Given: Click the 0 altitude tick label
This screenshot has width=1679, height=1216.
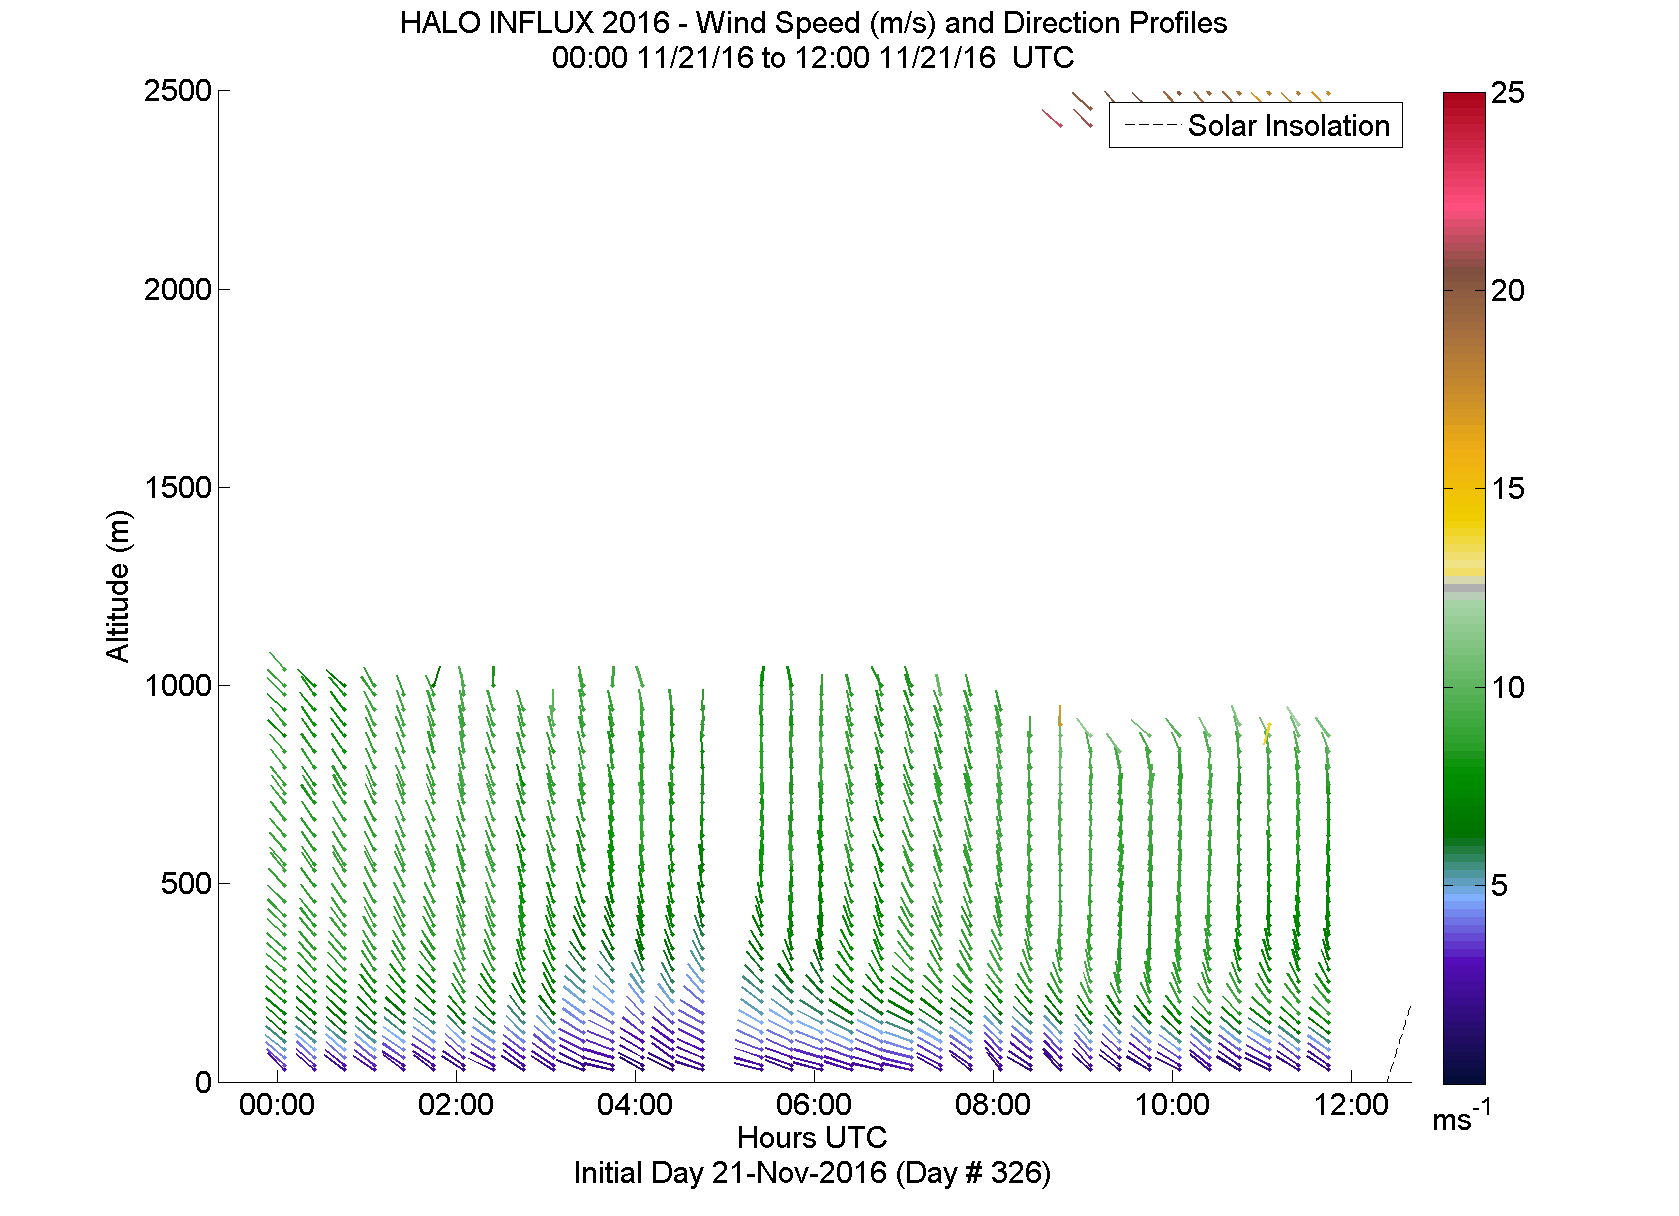Looking at the screenshot, I should point(204,1082).
